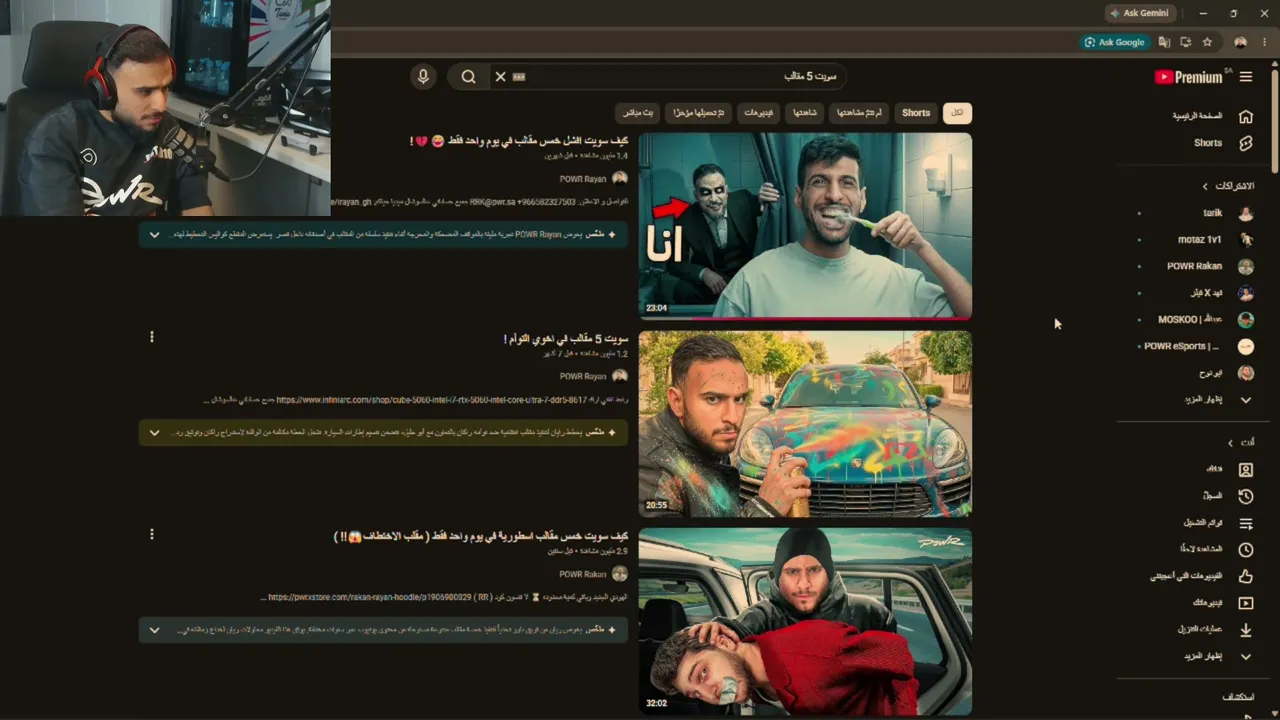Select the Shorts filter chip

916,113
